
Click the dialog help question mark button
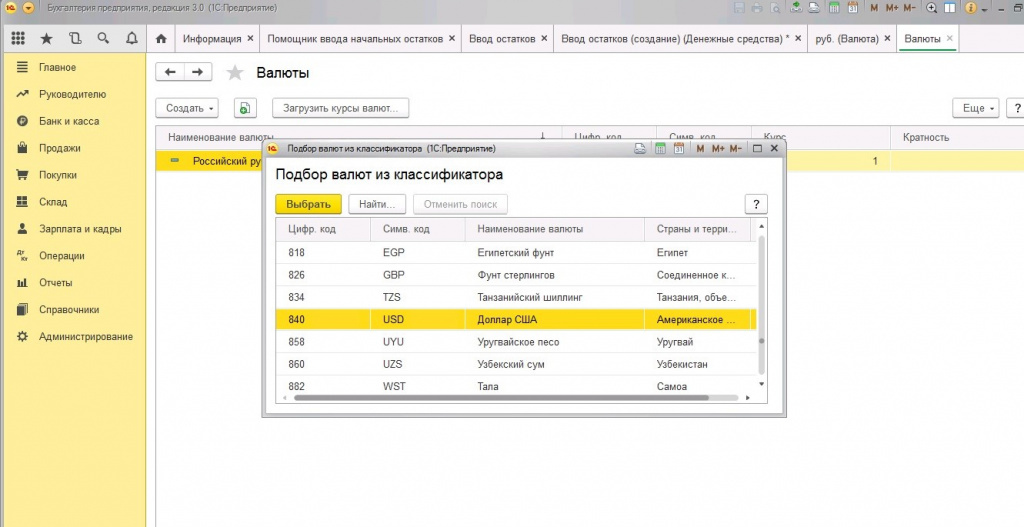pos(756,204)
